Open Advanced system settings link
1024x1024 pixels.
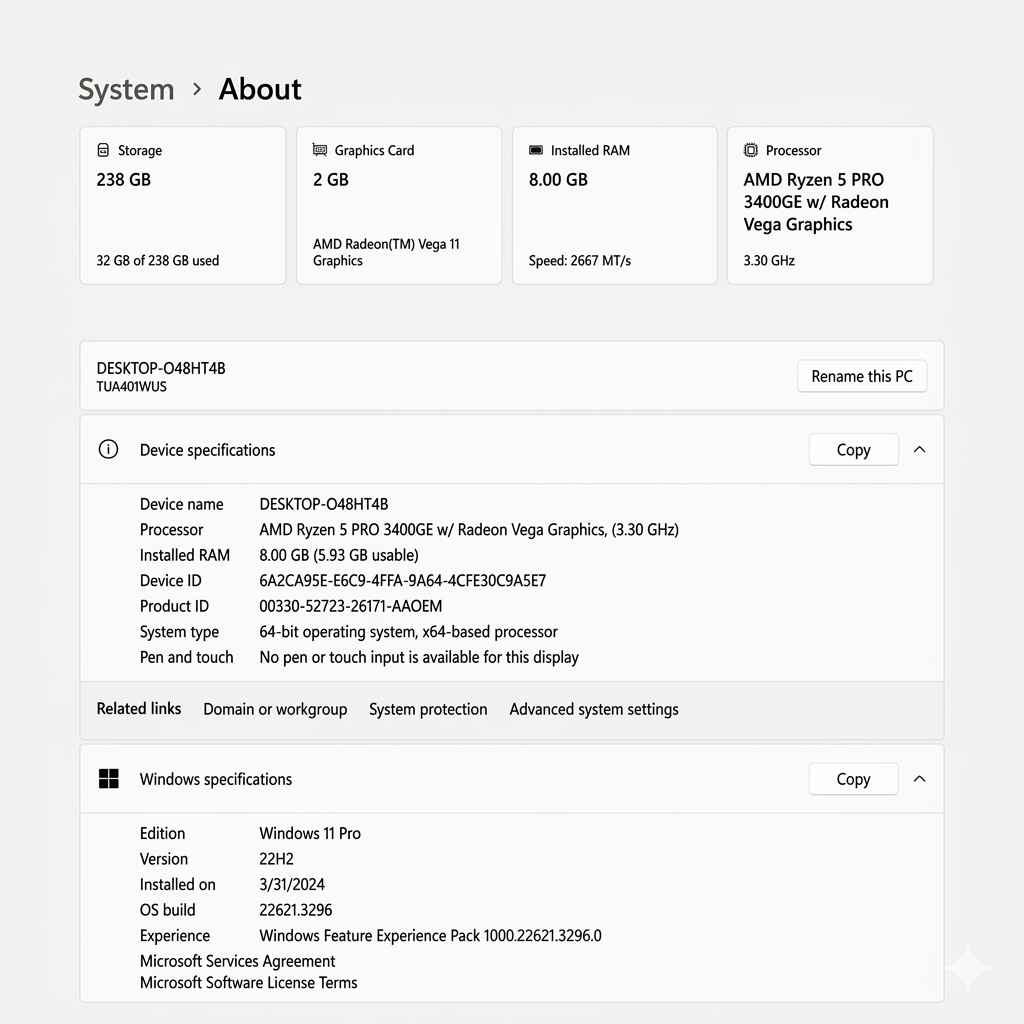click(x=594, y=709)
